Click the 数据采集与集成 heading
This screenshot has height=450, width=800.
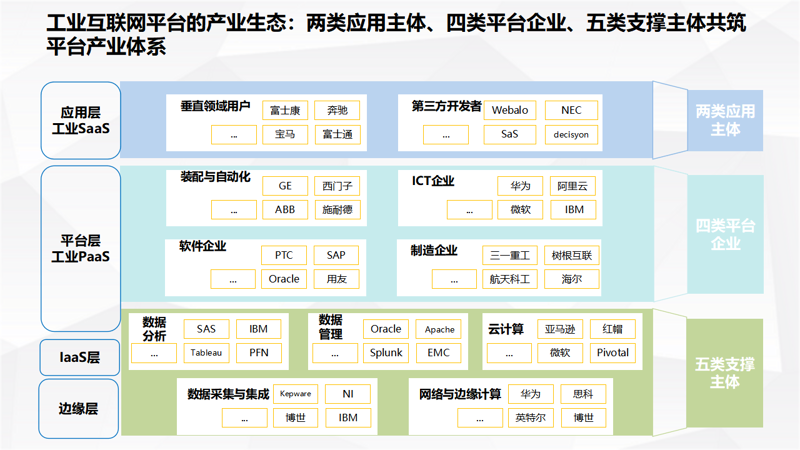click(228, 394)
